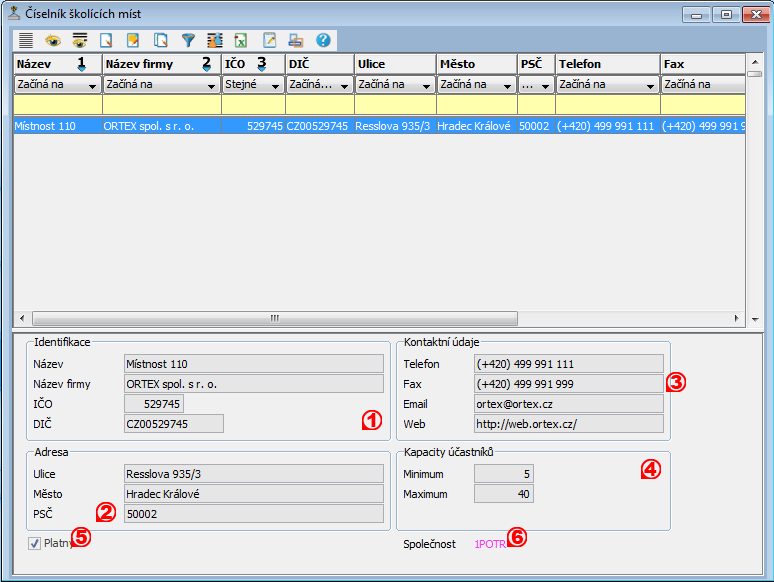This screenshot has width=774, height=582.
Task: Click the yellow filter cell under Název
Action: coord(57,105)
